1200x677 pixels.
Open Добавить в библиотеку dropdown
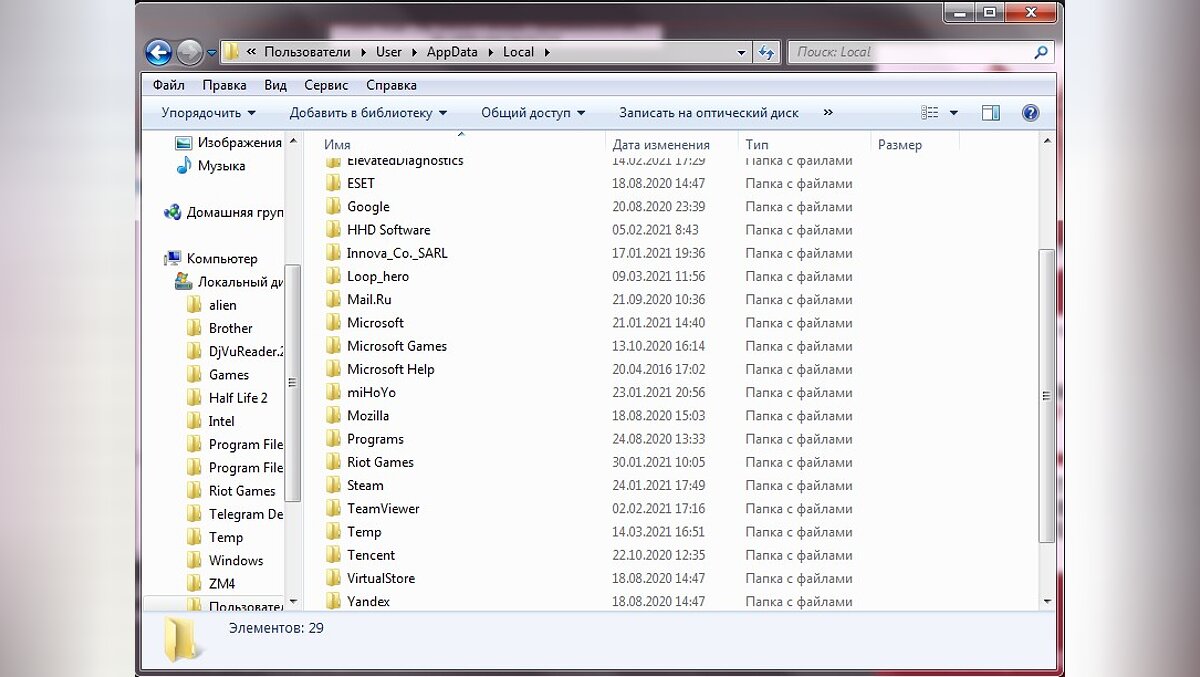[x=368, y=113]
